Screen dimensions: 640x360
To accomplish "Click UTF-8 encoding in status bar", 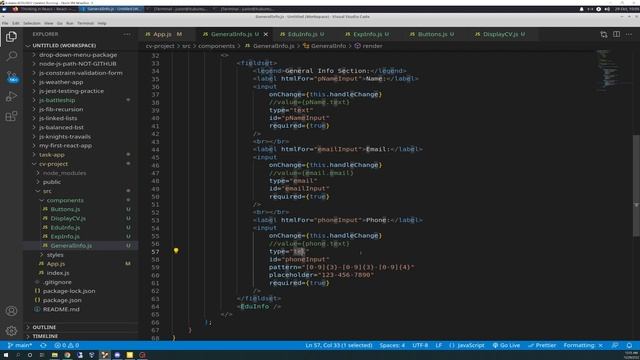I will click(x=420, y=345).
